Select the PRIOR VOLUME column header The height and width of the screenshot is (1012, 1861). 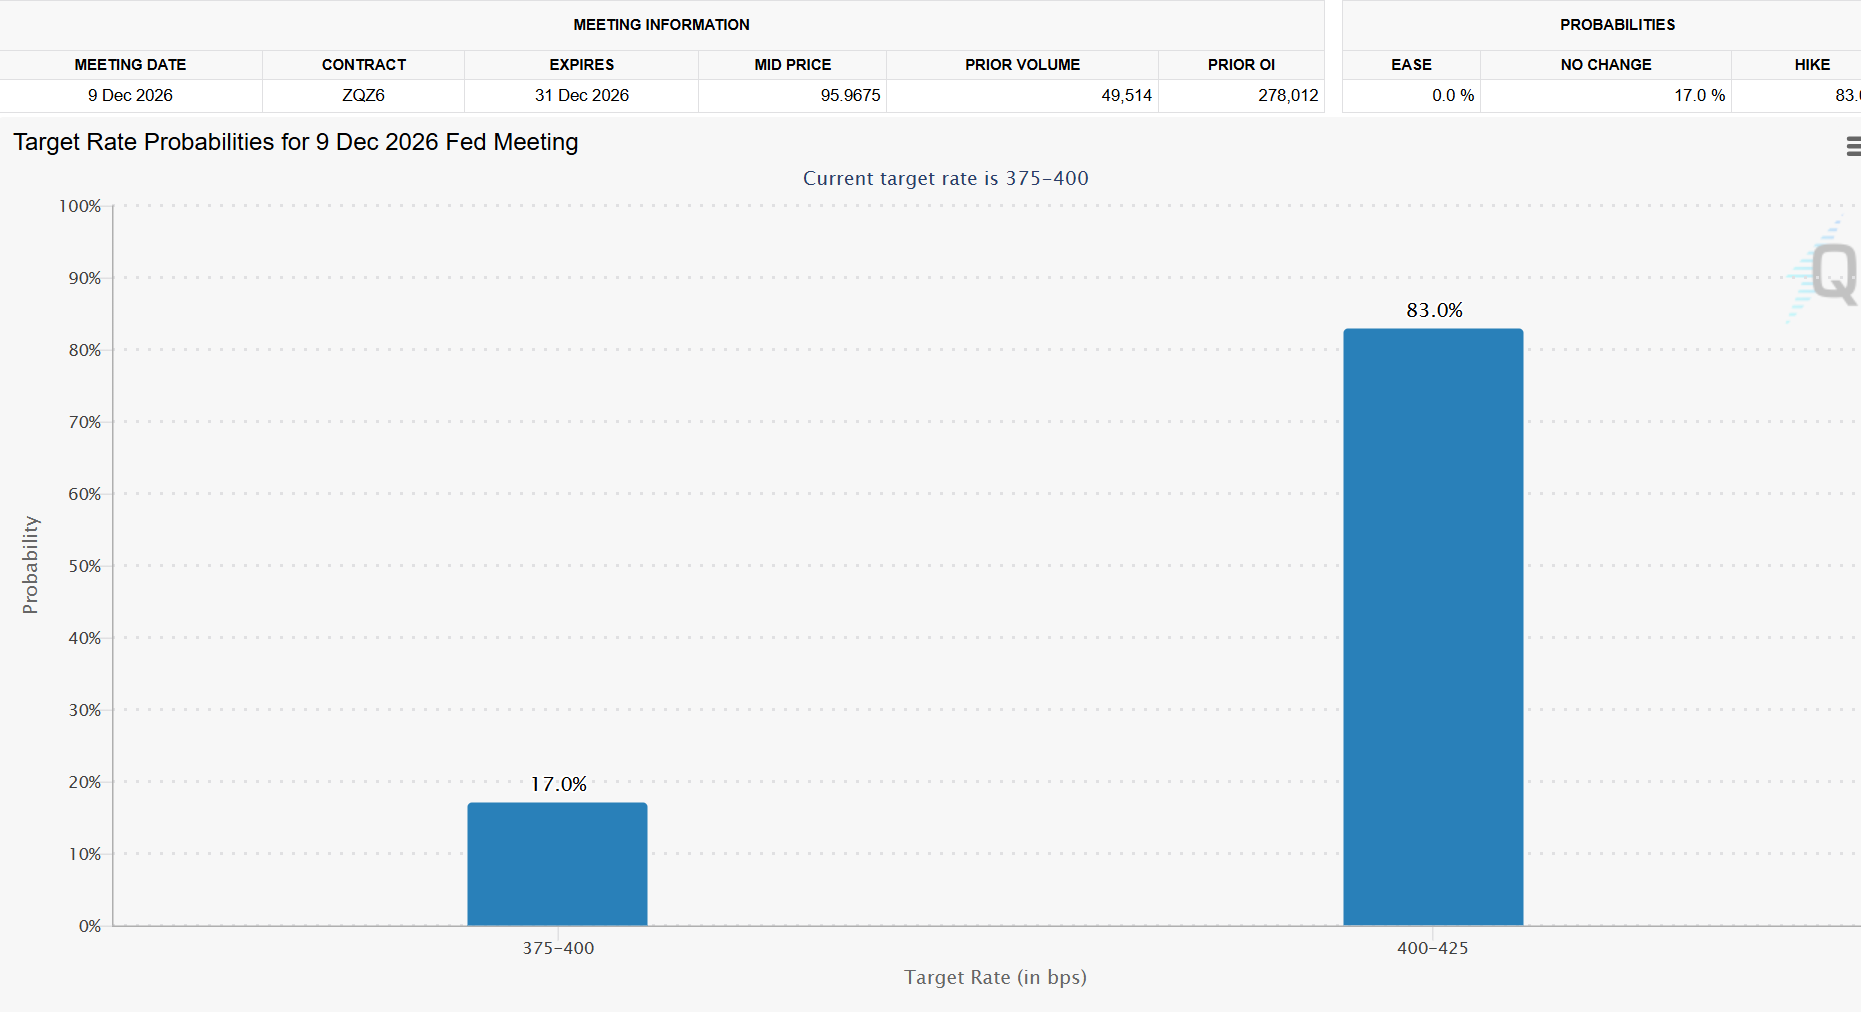(x=1023, y=65)
